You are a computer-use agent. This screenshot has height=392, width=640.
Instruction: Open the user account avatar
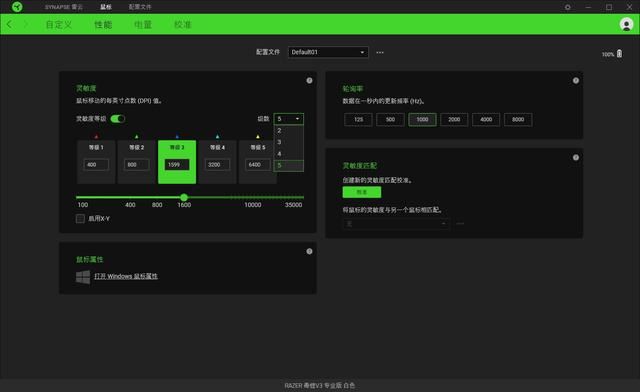(x=626, y=24)
